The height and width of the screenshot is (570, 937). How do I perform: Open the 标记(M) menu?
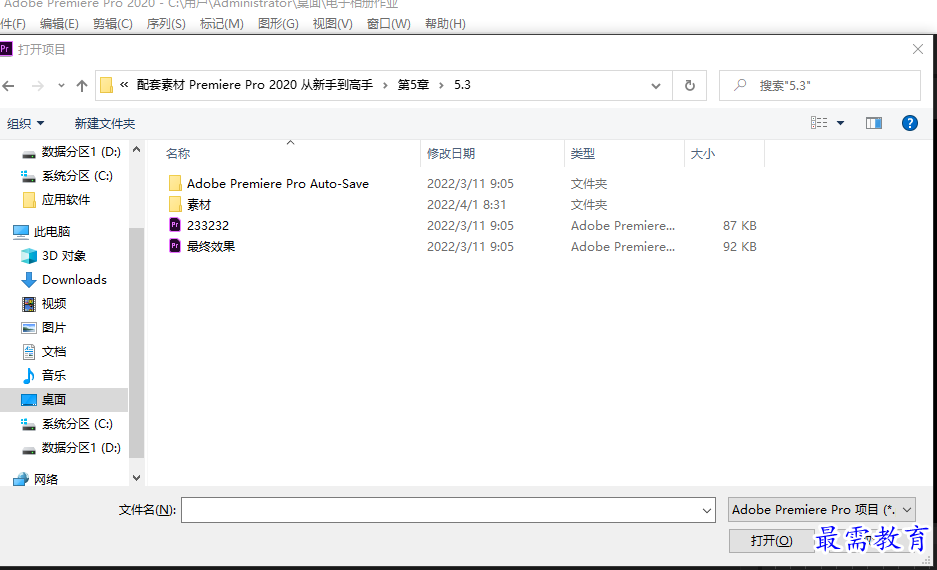[222, 24]
